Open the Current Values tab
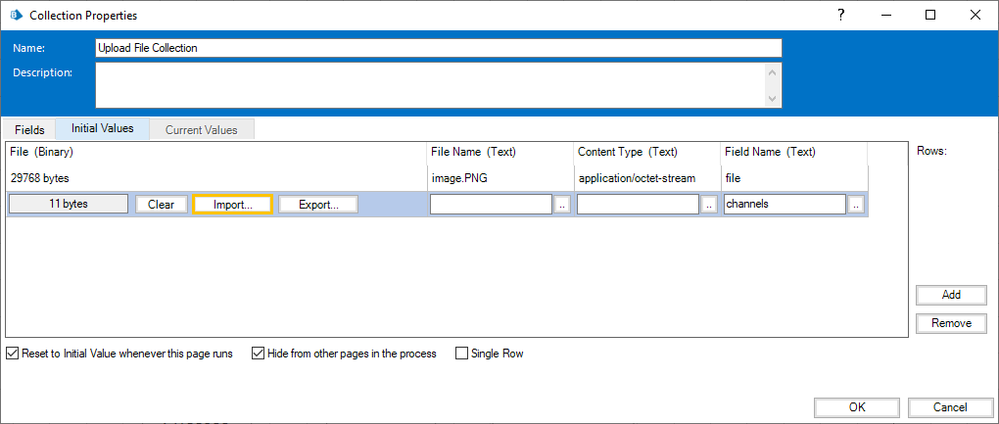999x424 pixels. pos(201,130)
